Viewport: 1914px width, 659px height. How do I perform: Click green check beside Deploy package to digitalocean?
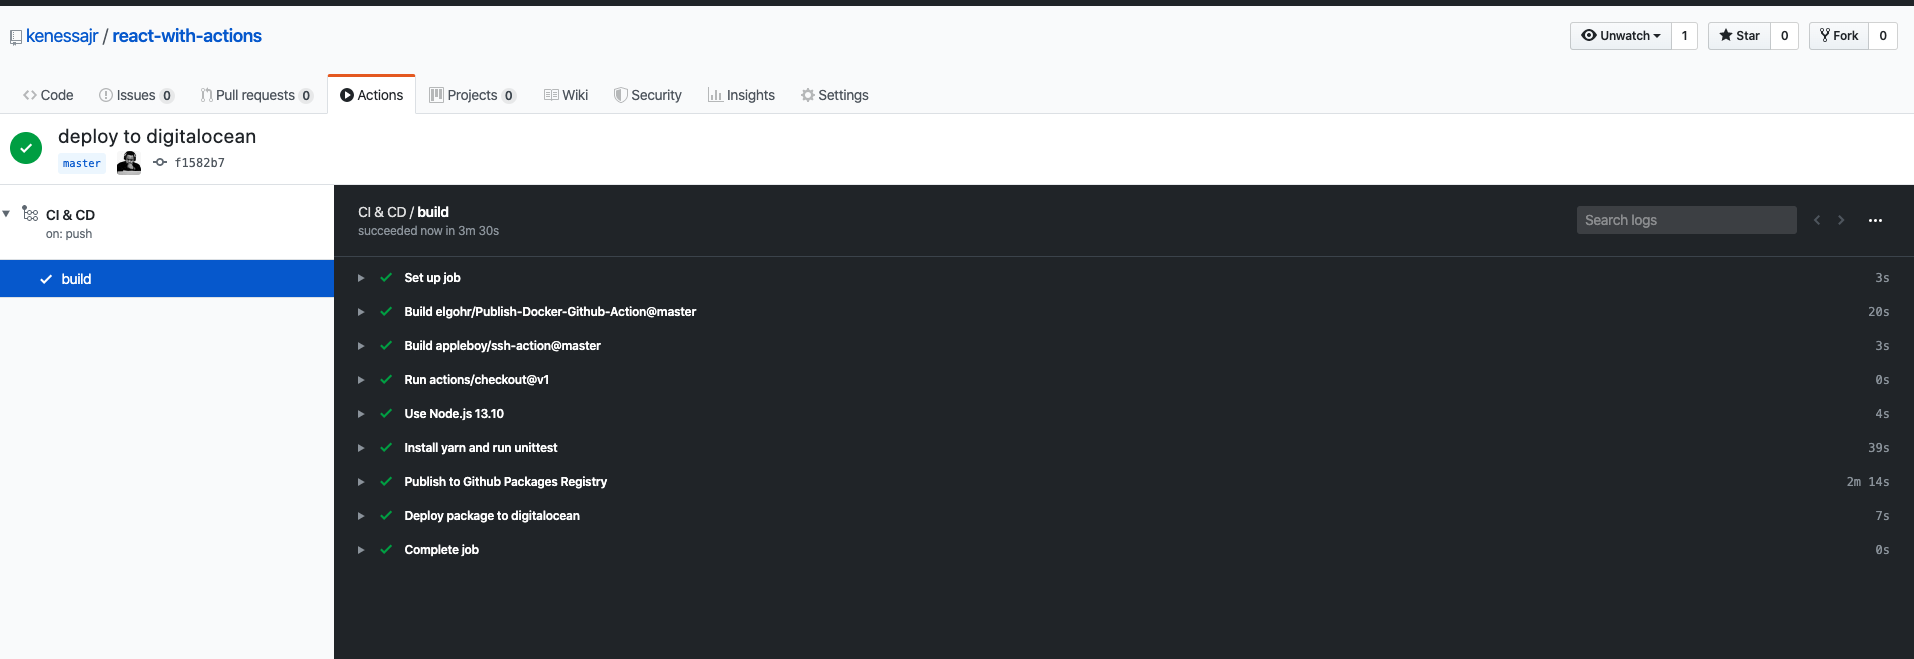pyautogui.click(x=386, y=516)
